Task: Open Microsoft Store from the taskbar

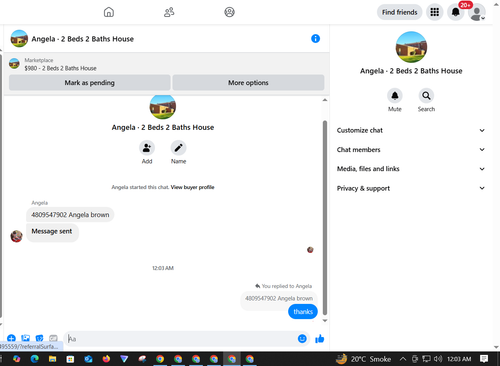Action: 70,359
